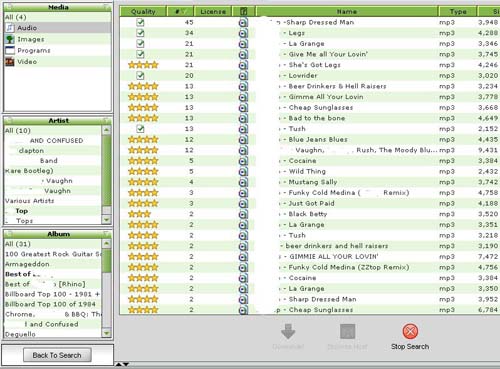Click the file icon on Just Got Paid row

point(243,204)
